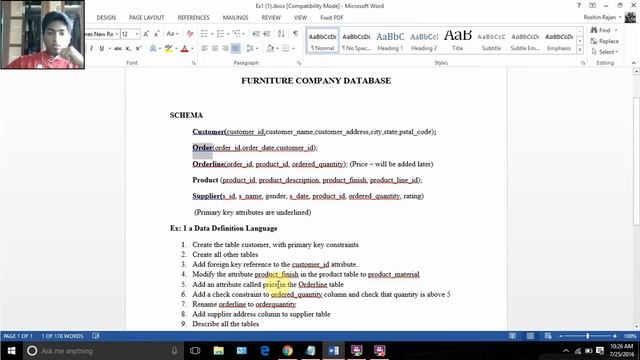This screenshot has width=640, height=360.
Task: Switch to Read Mode view
Action: (512, 336)
